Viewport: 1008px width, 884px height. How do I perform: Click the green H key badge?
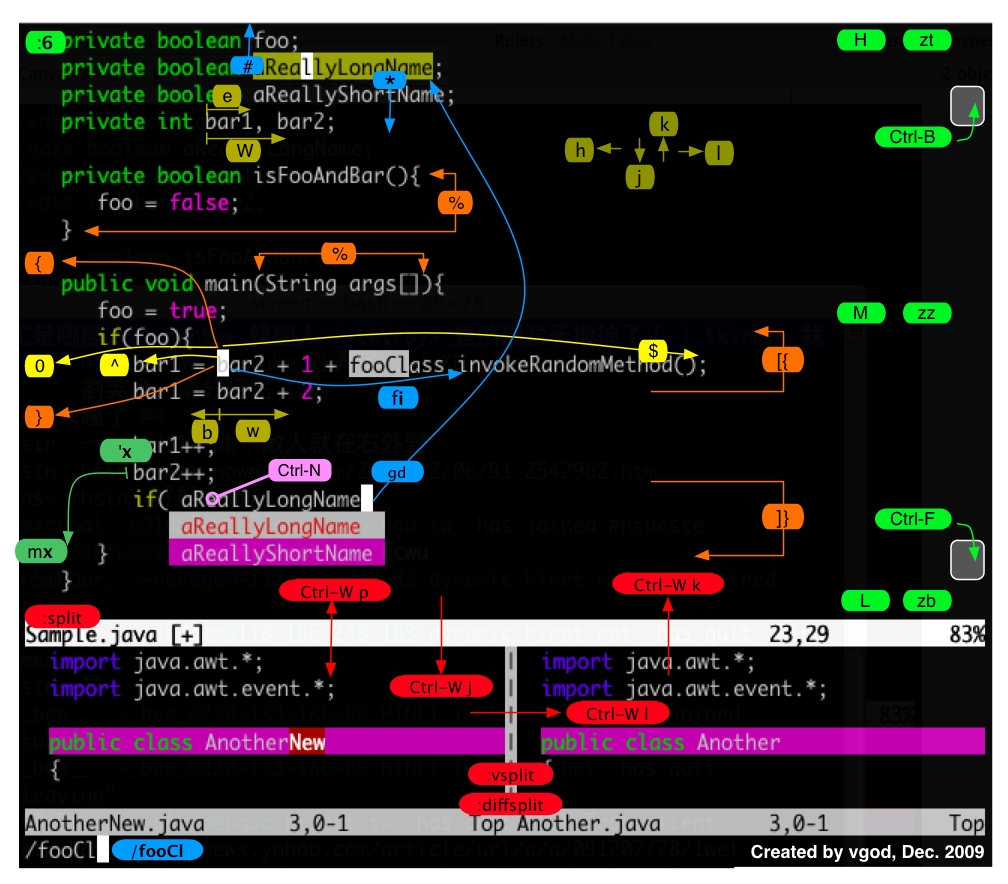pyautogui.click(x=861, y=41)
